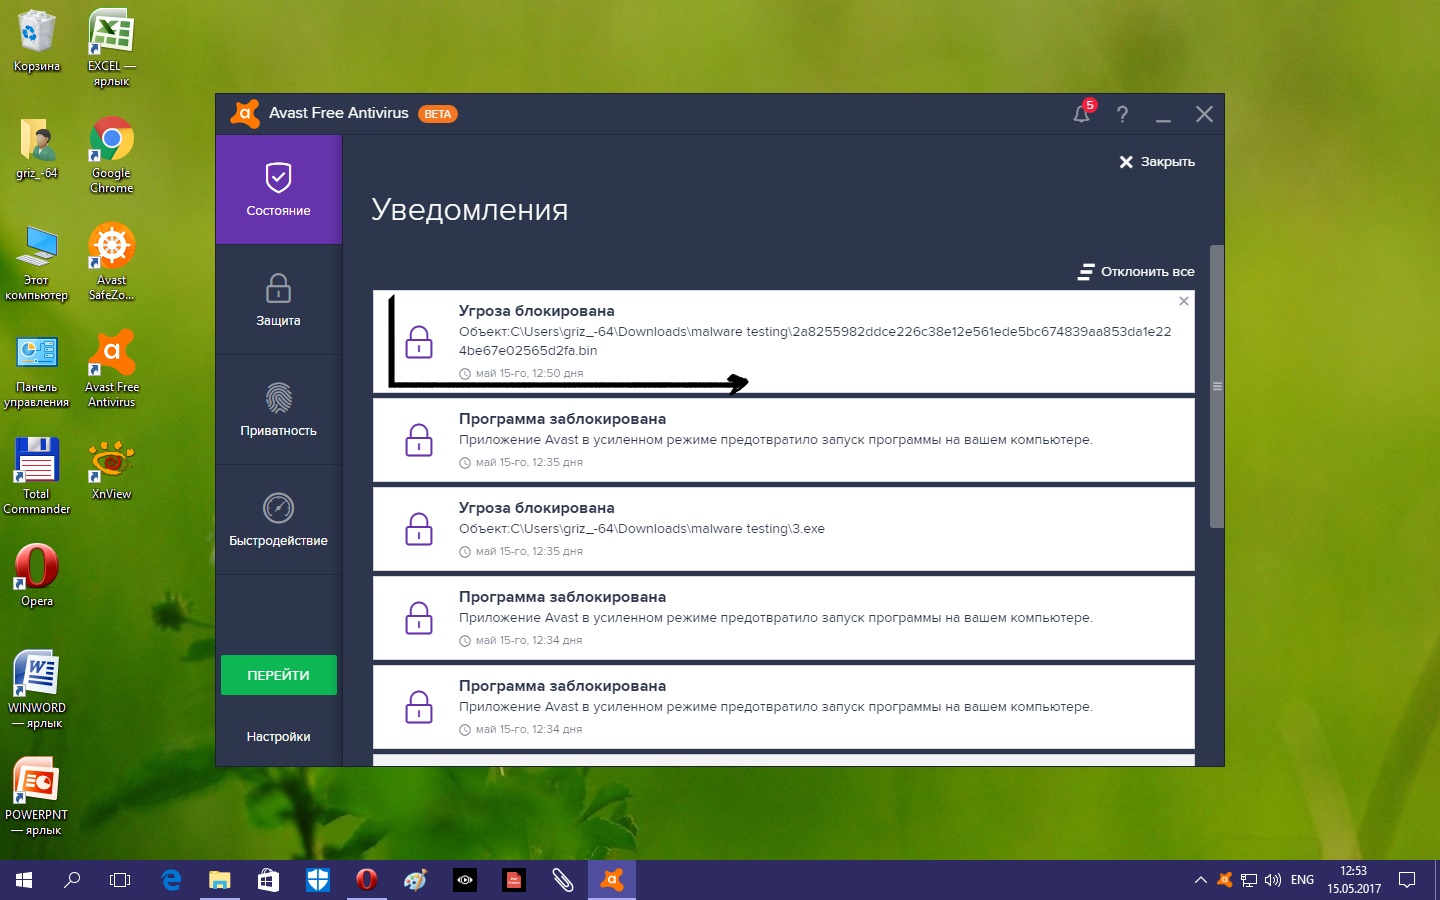Show hidden system tray icons

pyautogui.click(x=1200, y=880)
